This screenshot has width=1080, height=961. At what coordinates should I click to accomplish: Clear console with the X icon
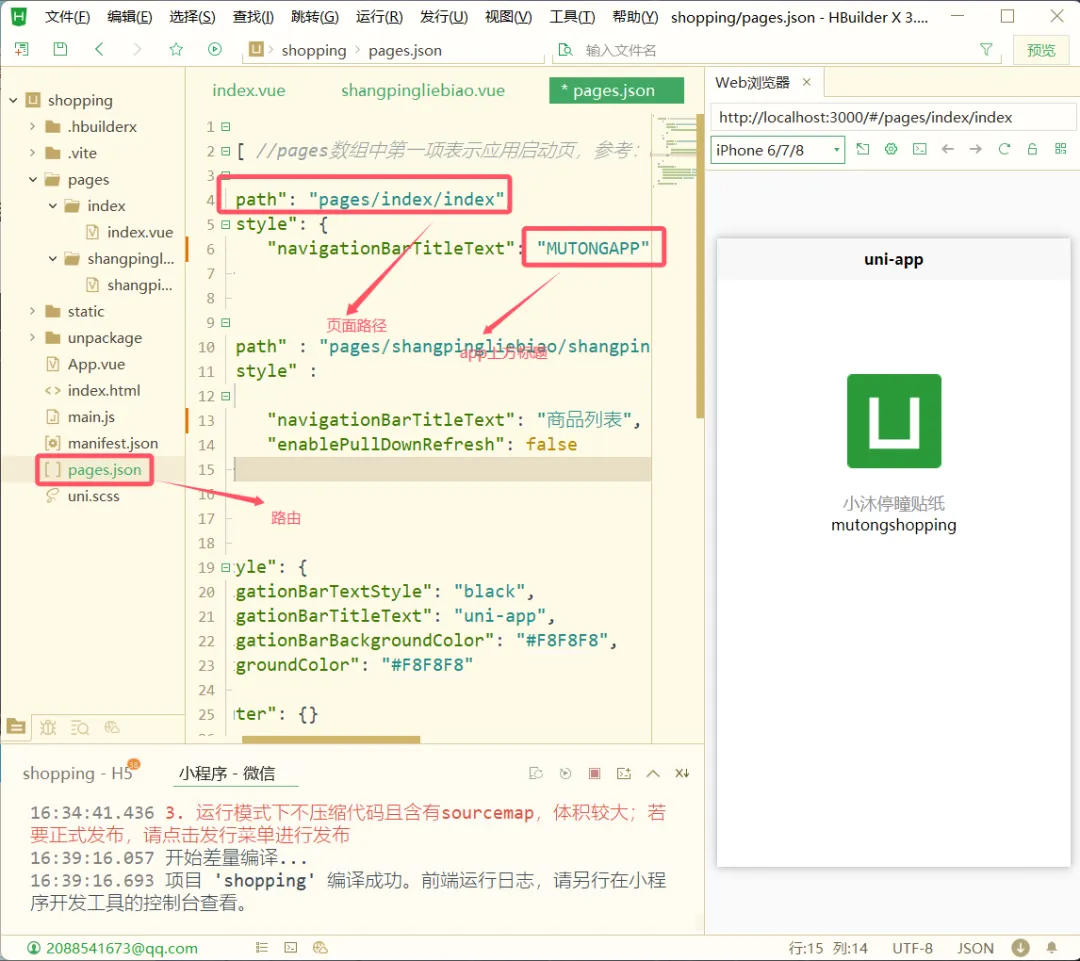(682, 774)
